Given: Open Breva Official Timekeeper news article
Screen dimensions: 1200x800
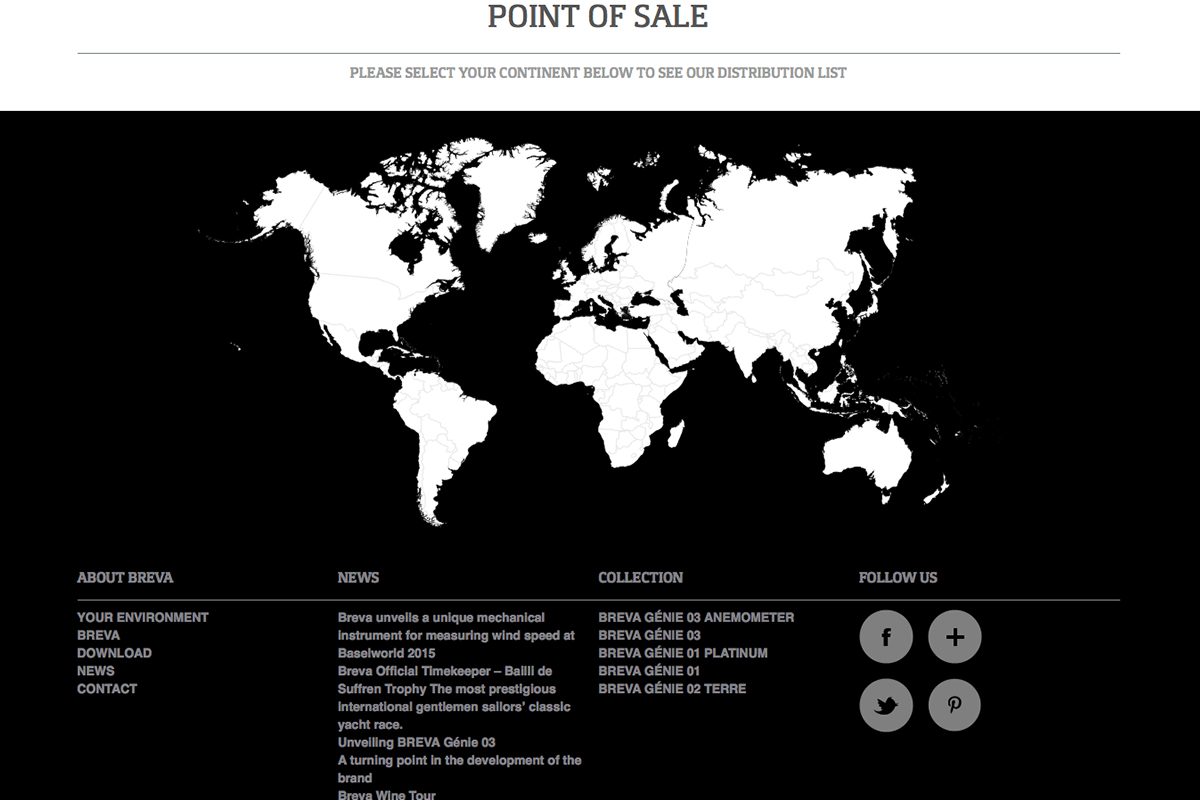Looking at the screenshot, I should [x=445, y=671].
